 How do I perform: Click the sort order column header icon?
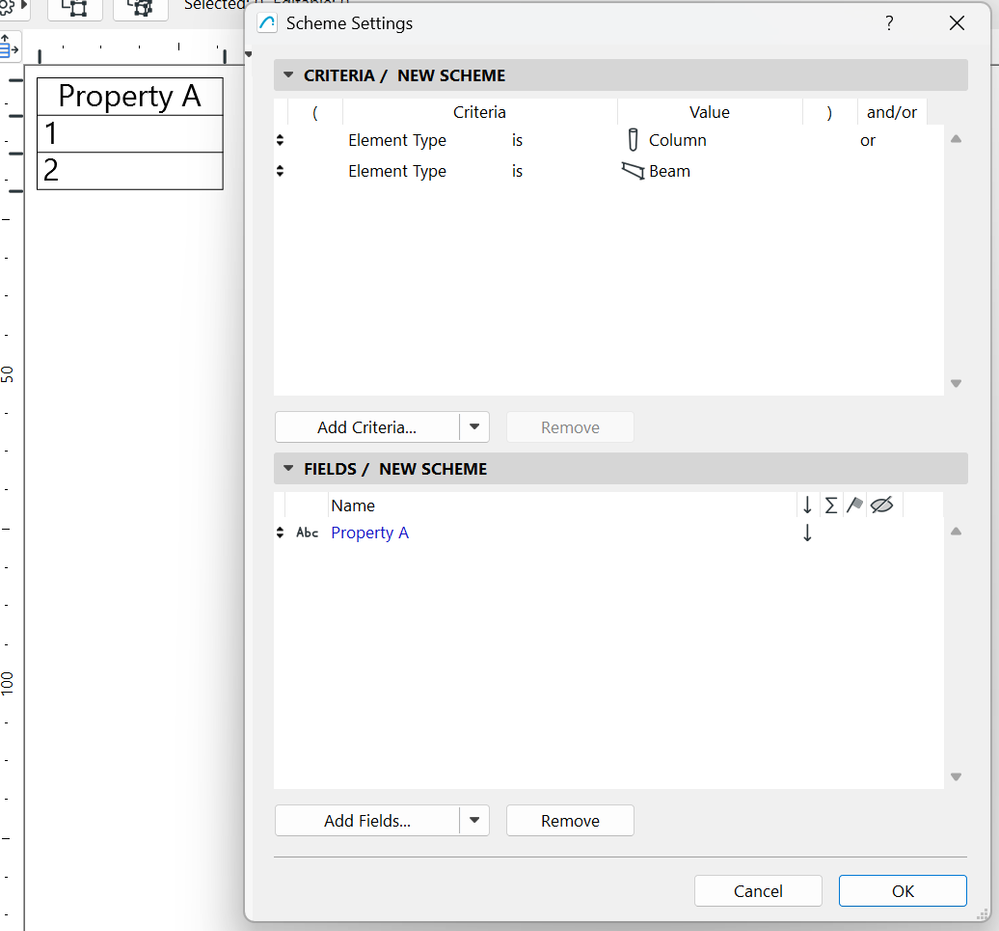807,505
